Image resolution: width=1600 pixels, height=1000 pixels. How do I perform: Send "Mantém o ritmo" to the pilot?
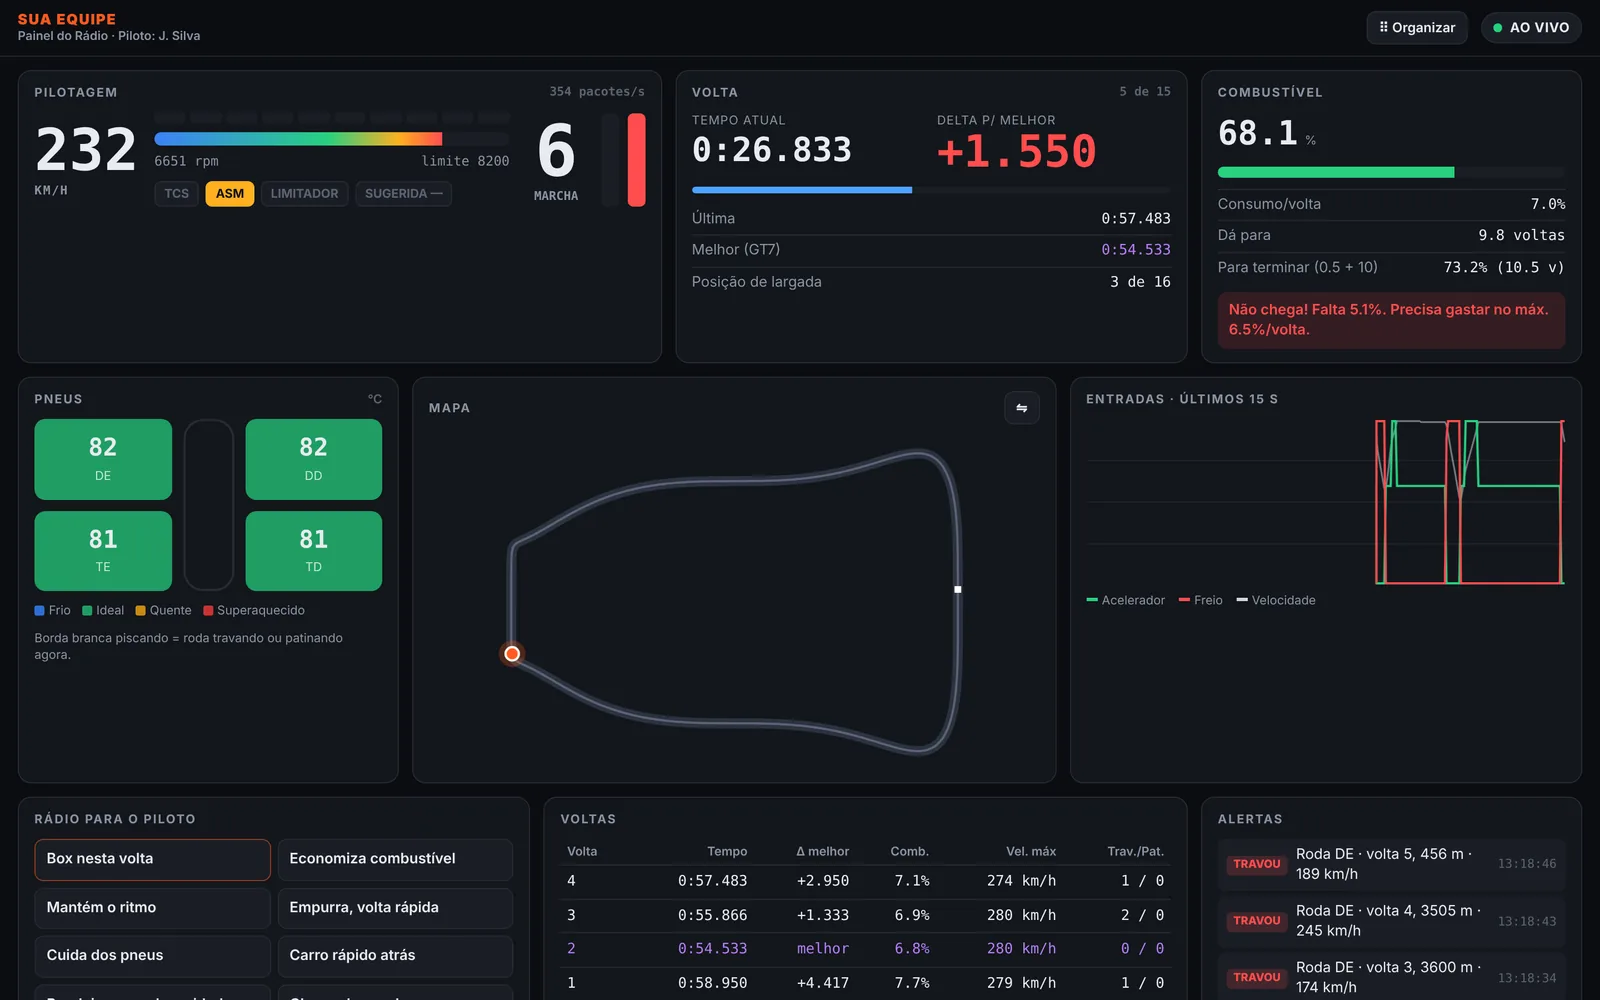[x=152, y=908]
